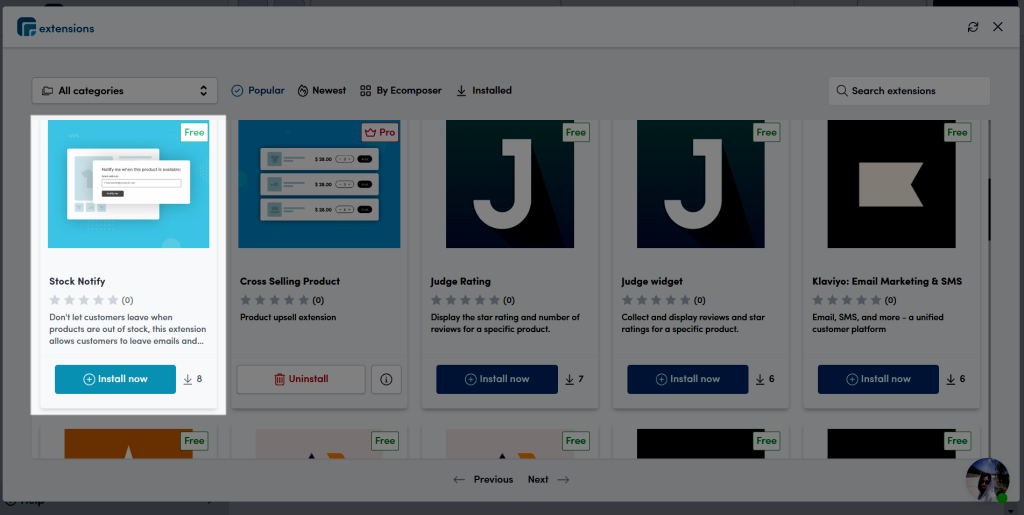
Task: Open the Judge widget thumbnail image
Action: pyautogui.click(x=701, y=184)
